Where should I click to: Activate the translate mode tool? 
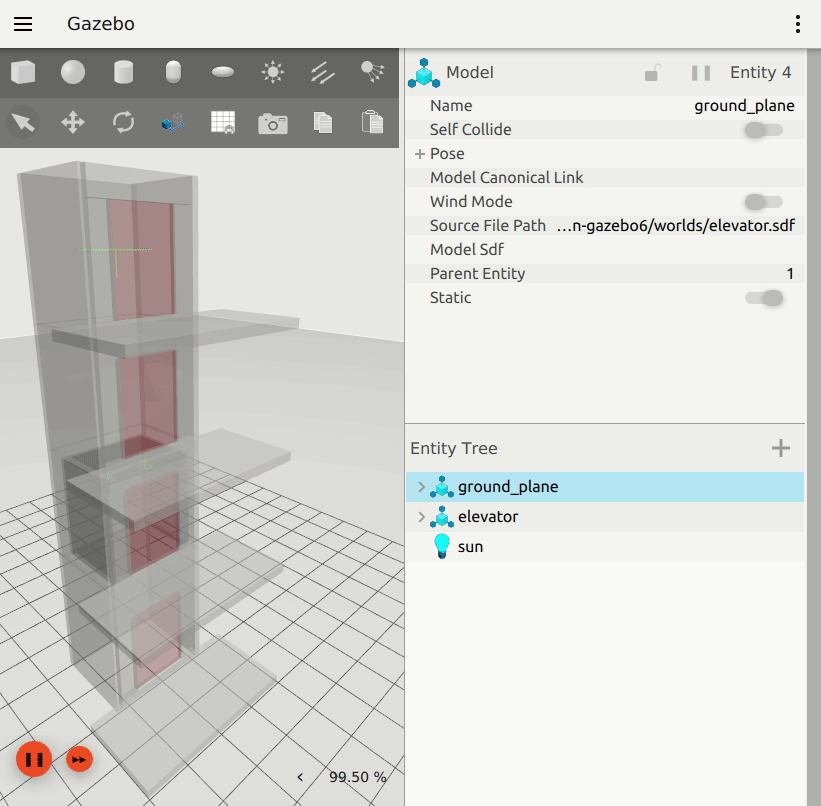pyautogui.click(x=73, y=123)
